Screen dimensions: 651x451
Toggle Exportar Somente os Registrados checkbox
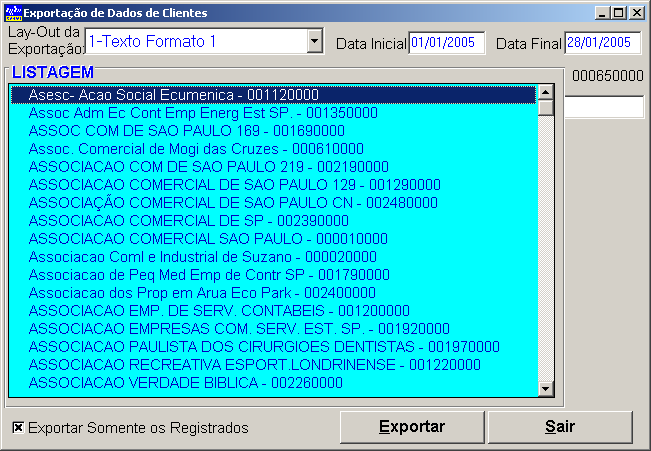(x=18, y=427)
